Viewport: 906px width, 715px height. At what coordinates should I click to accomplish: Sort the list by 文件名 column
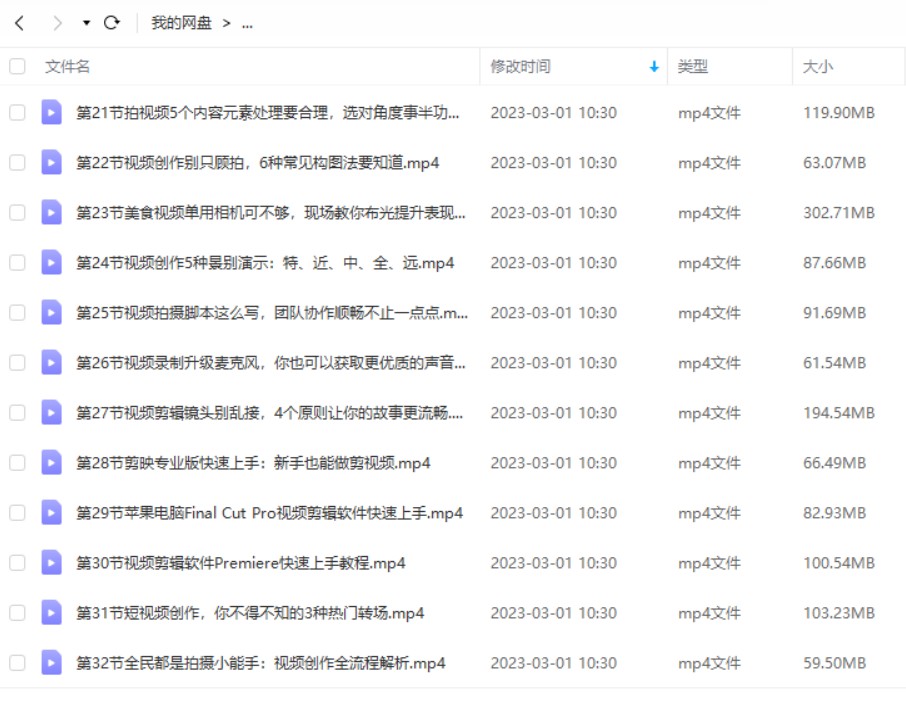tap(68, 66)
